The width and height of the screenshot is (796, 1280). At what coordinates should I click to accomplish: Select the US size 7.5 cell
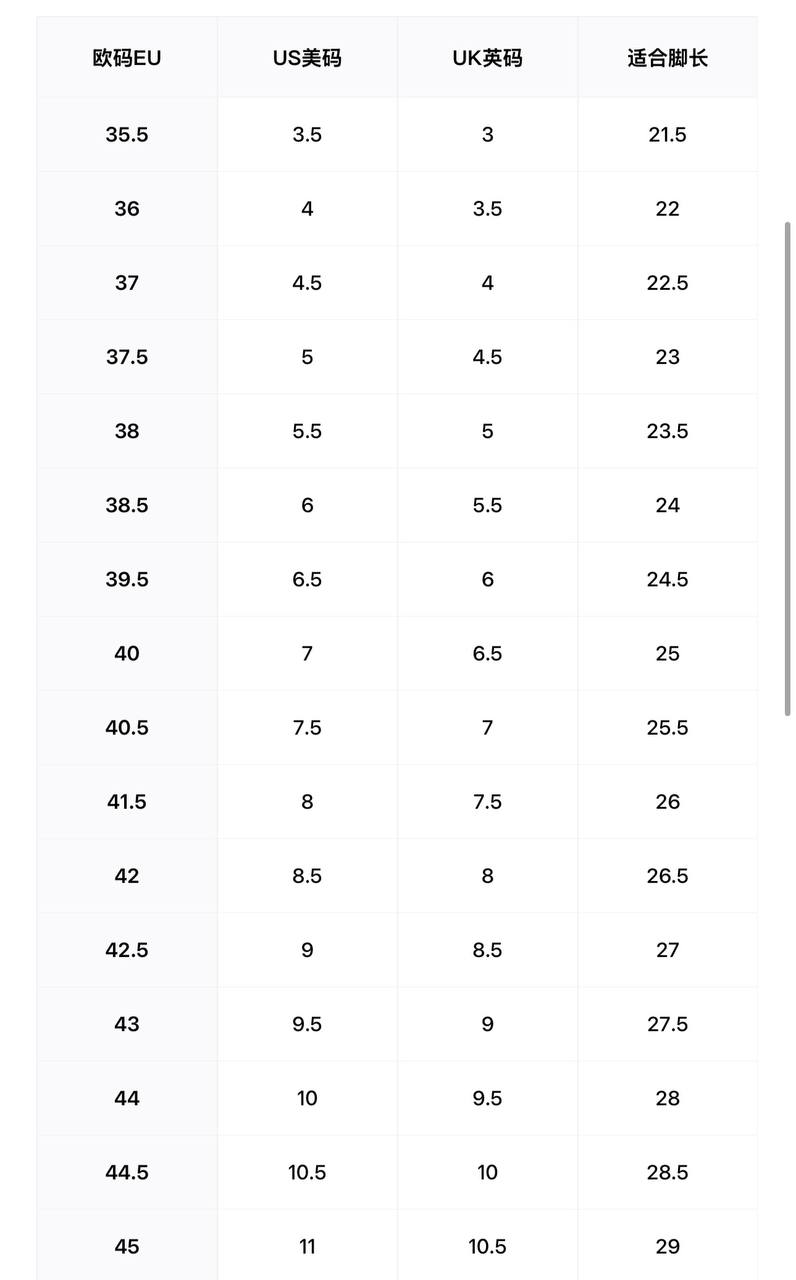tap(307, 727)
